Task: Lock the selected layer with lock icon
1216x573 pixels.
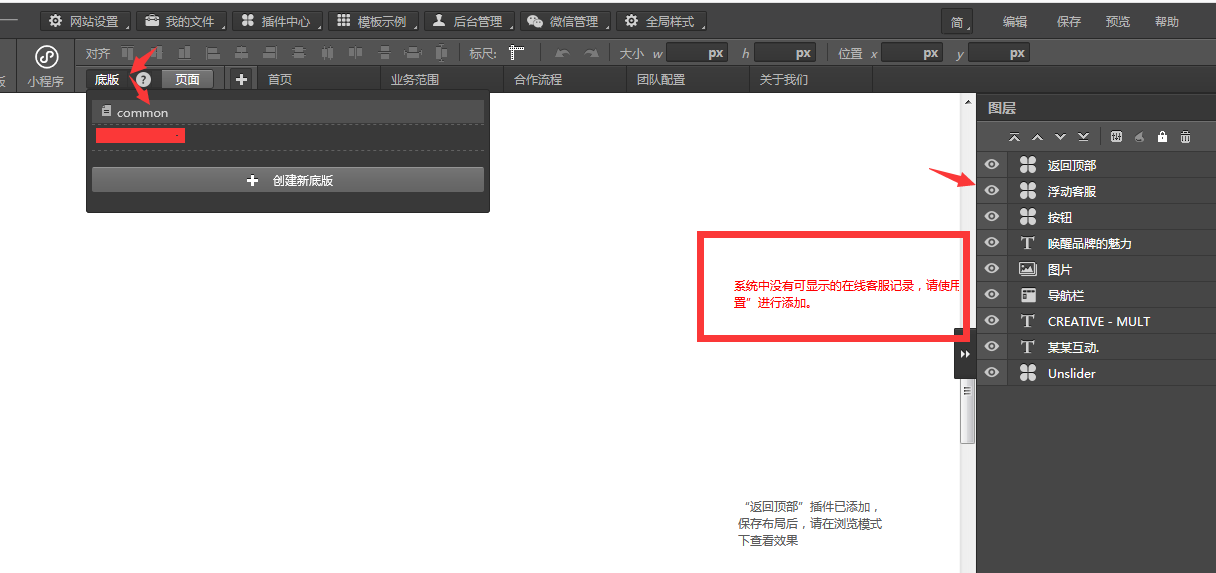Action: tap(1162, 137)
